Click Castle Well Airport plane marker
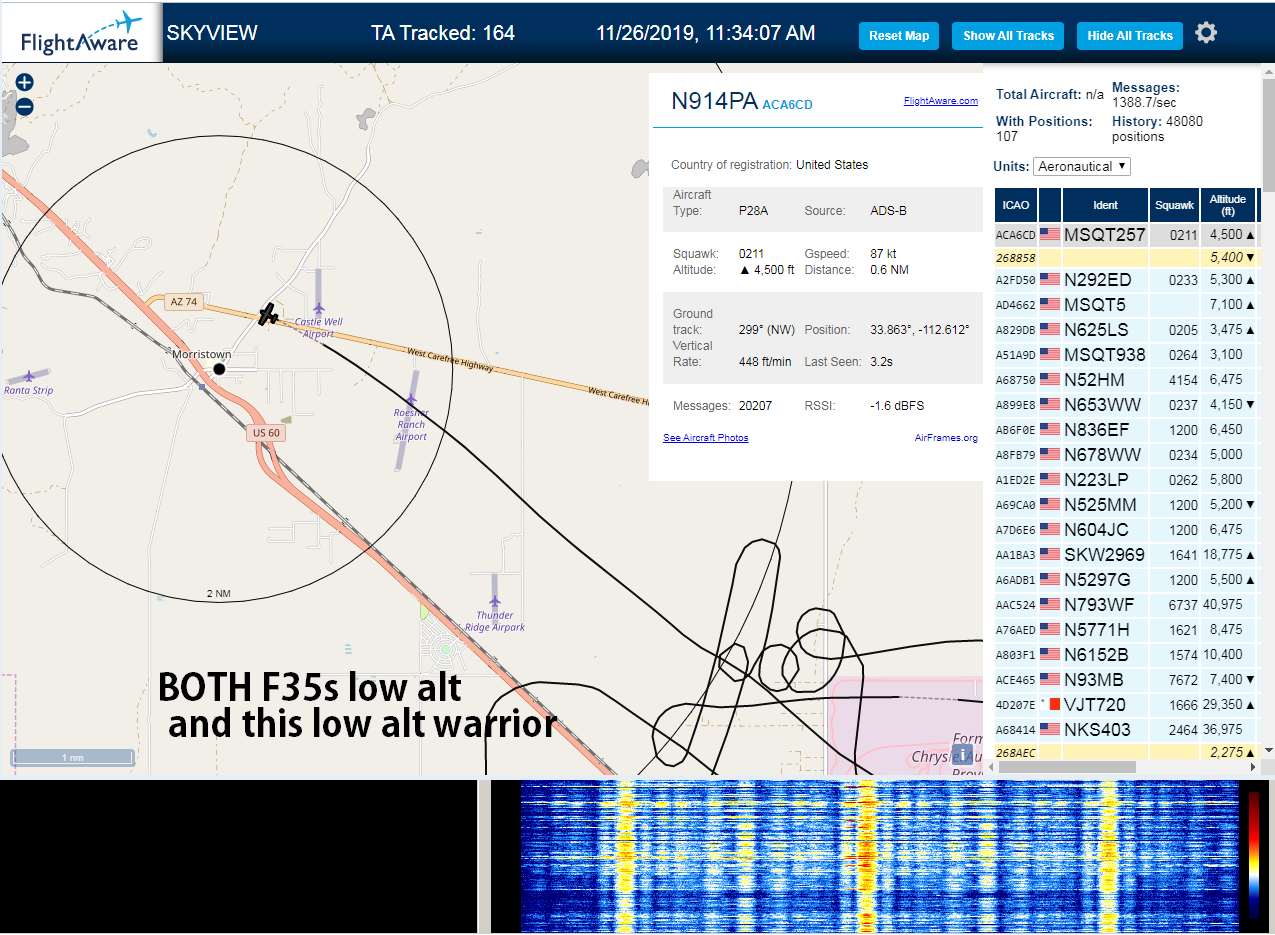 tap(318, 309)
